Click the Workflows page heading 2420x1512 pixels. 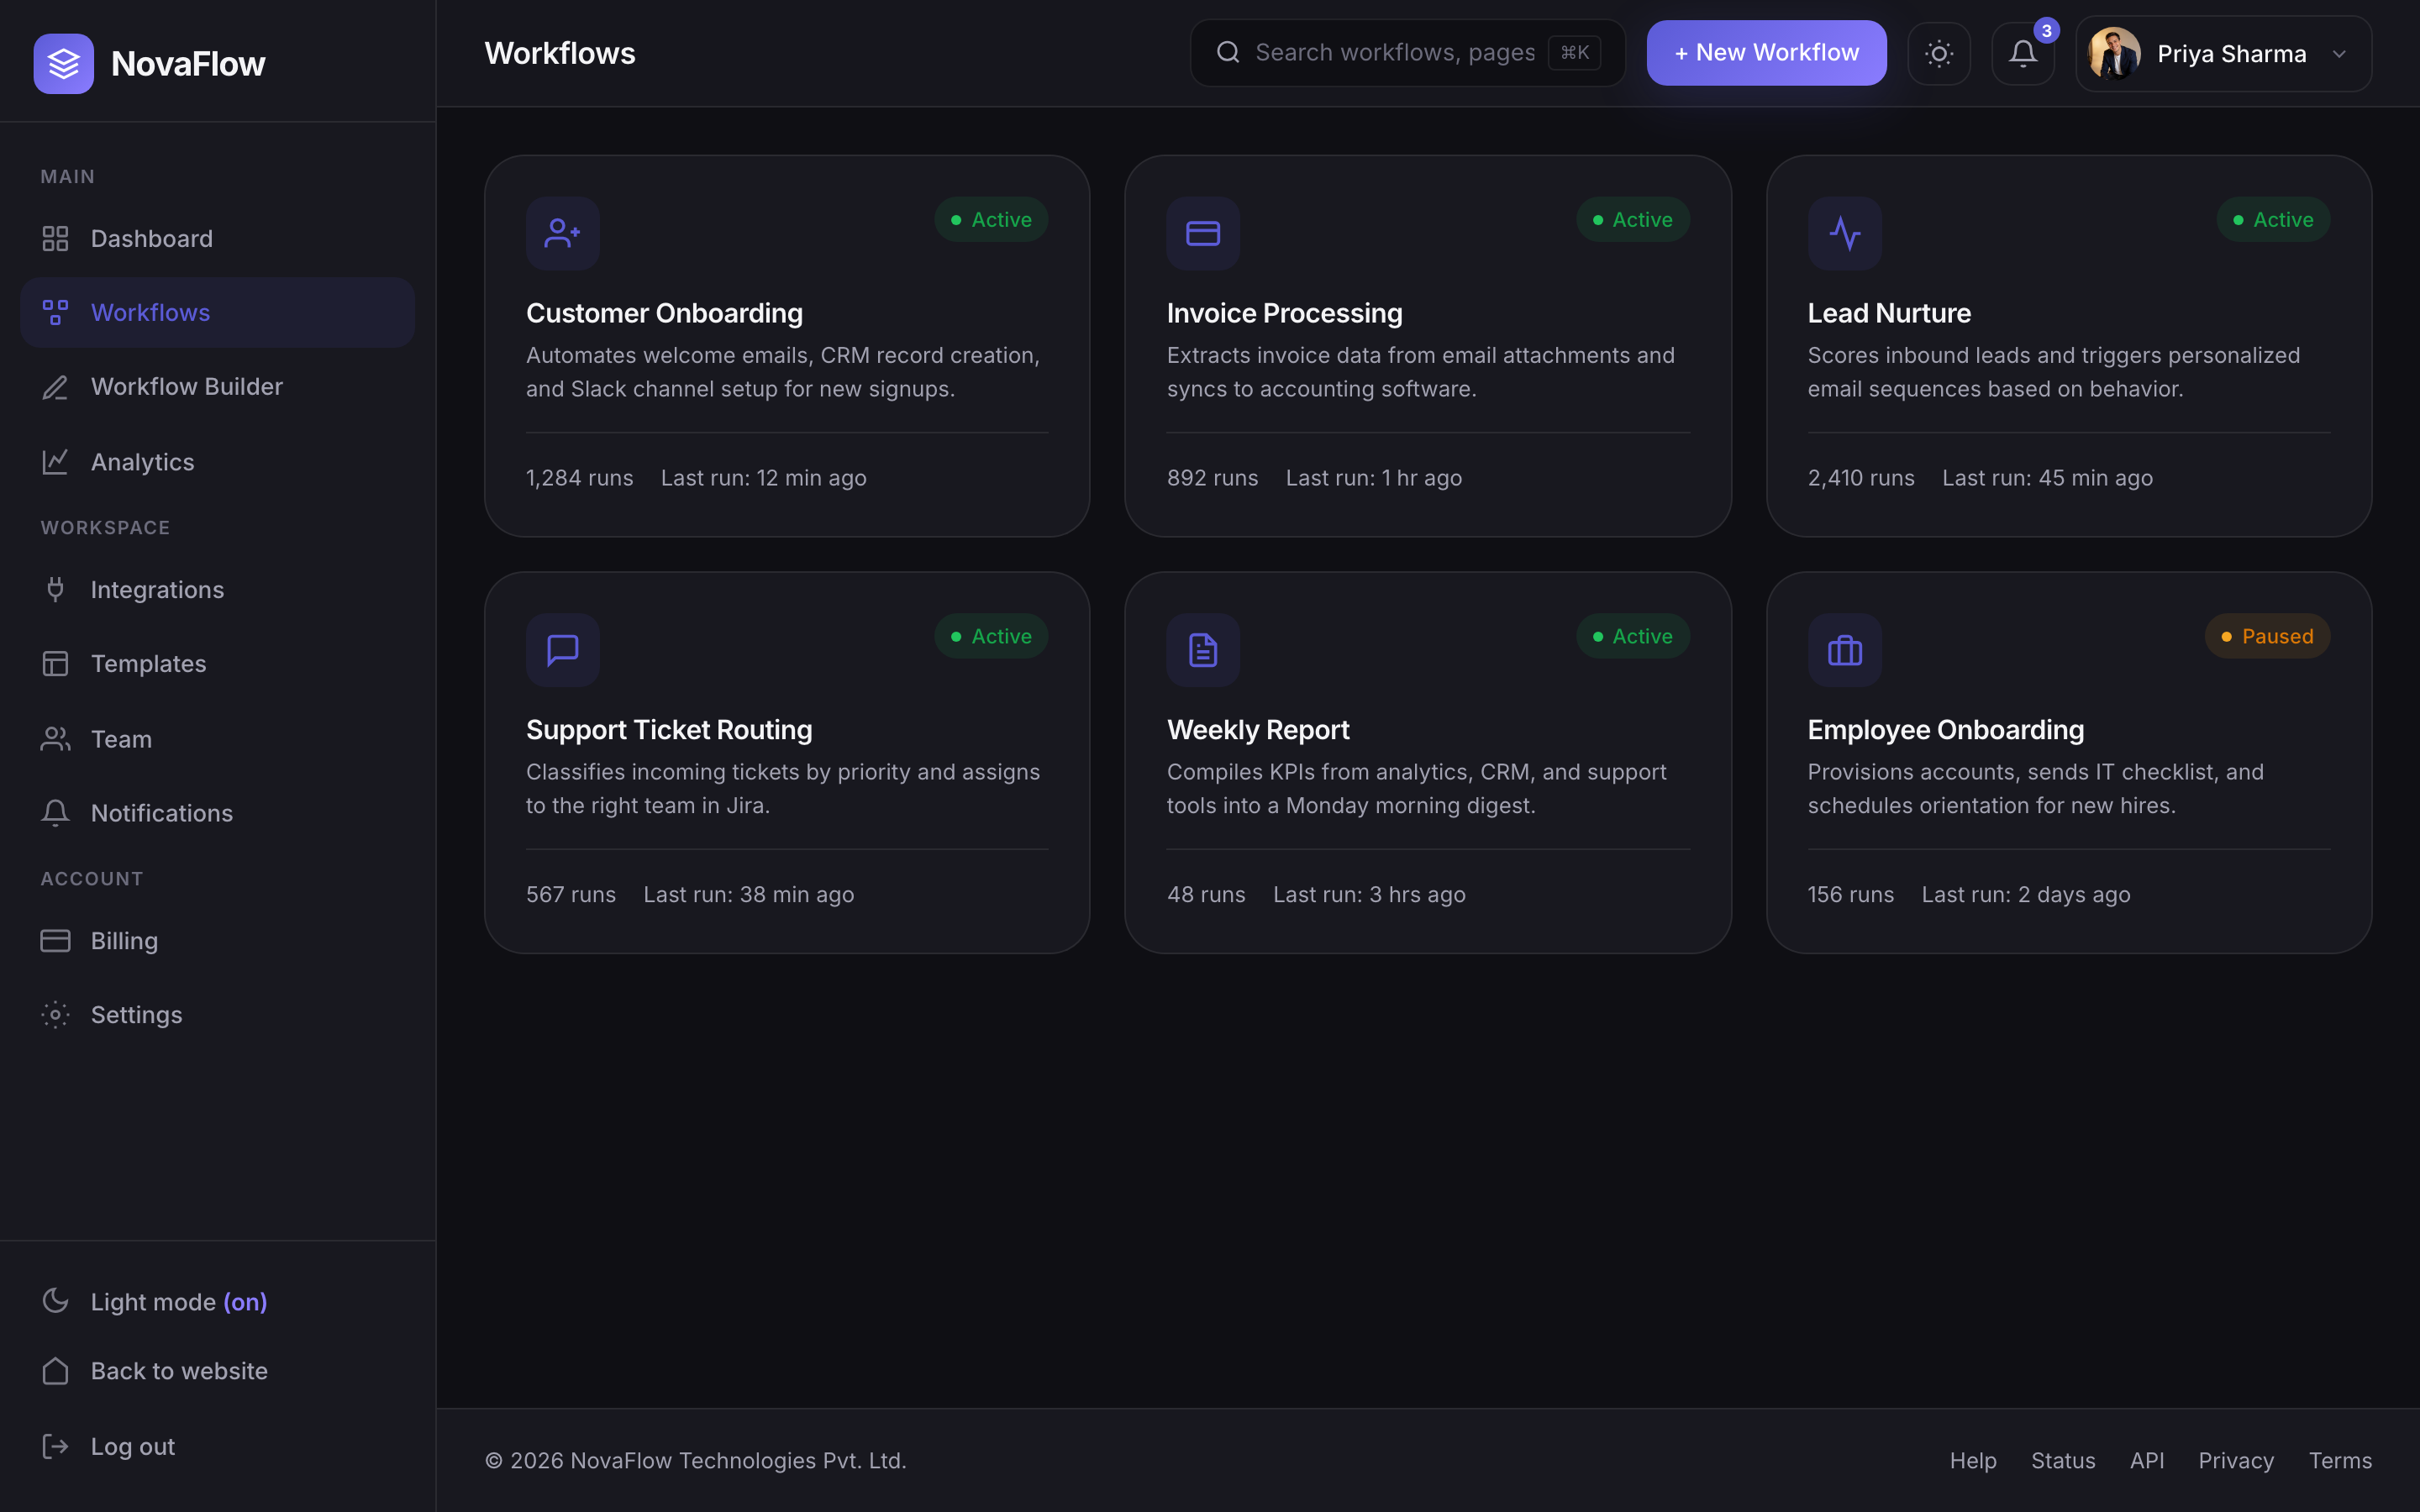(x=560, y=53)
